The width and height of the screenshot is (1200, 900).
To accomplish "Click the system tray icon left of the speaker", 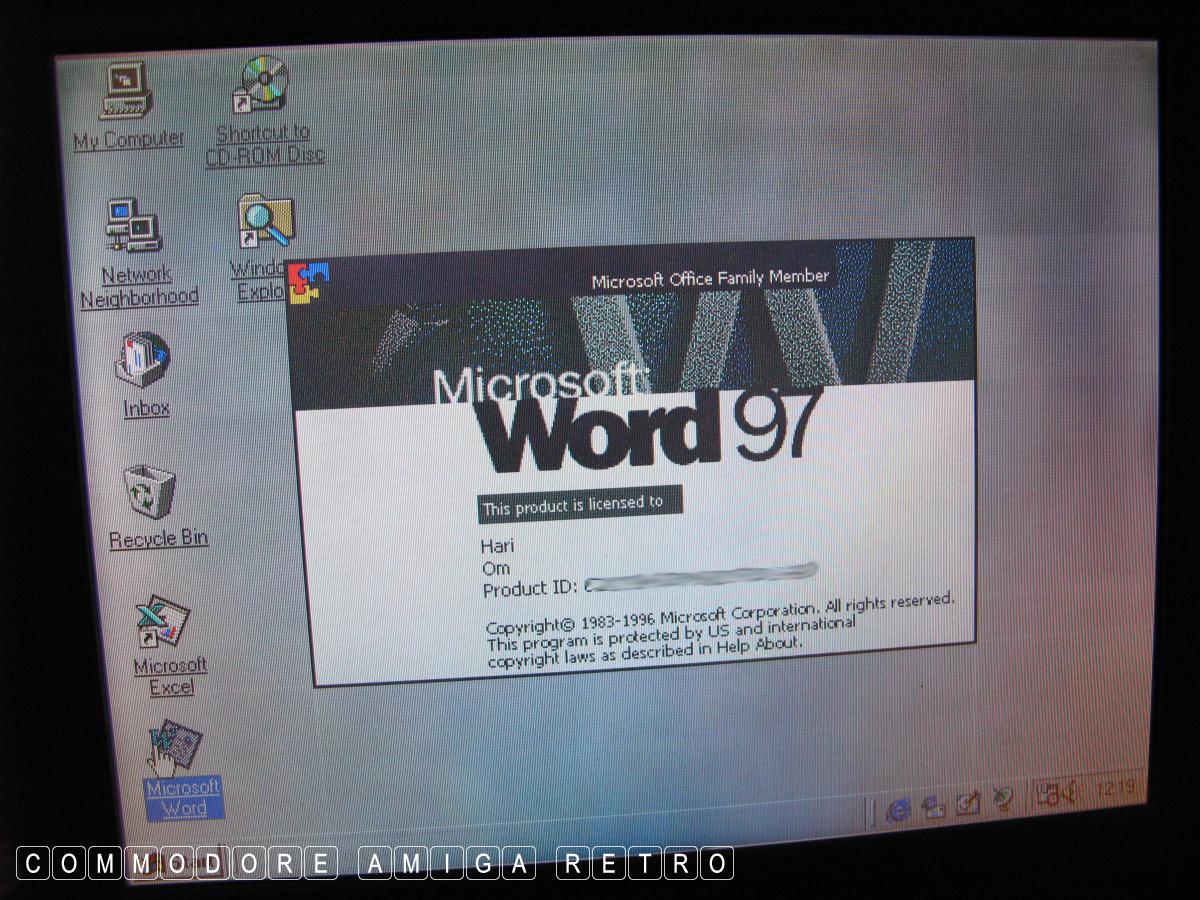I will pyautogui.click(x=1047, y=795).
